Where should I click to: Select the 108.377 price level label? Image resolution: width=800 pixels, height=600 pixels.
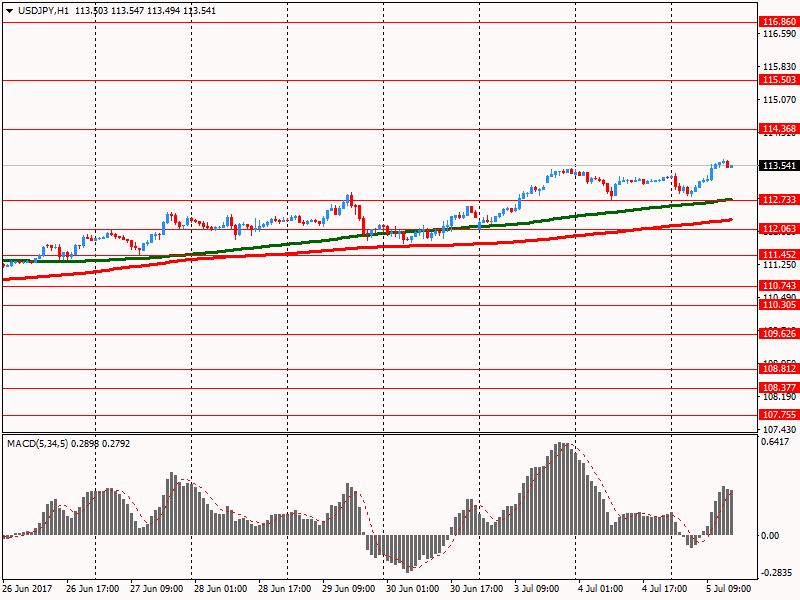click(779, 388)
